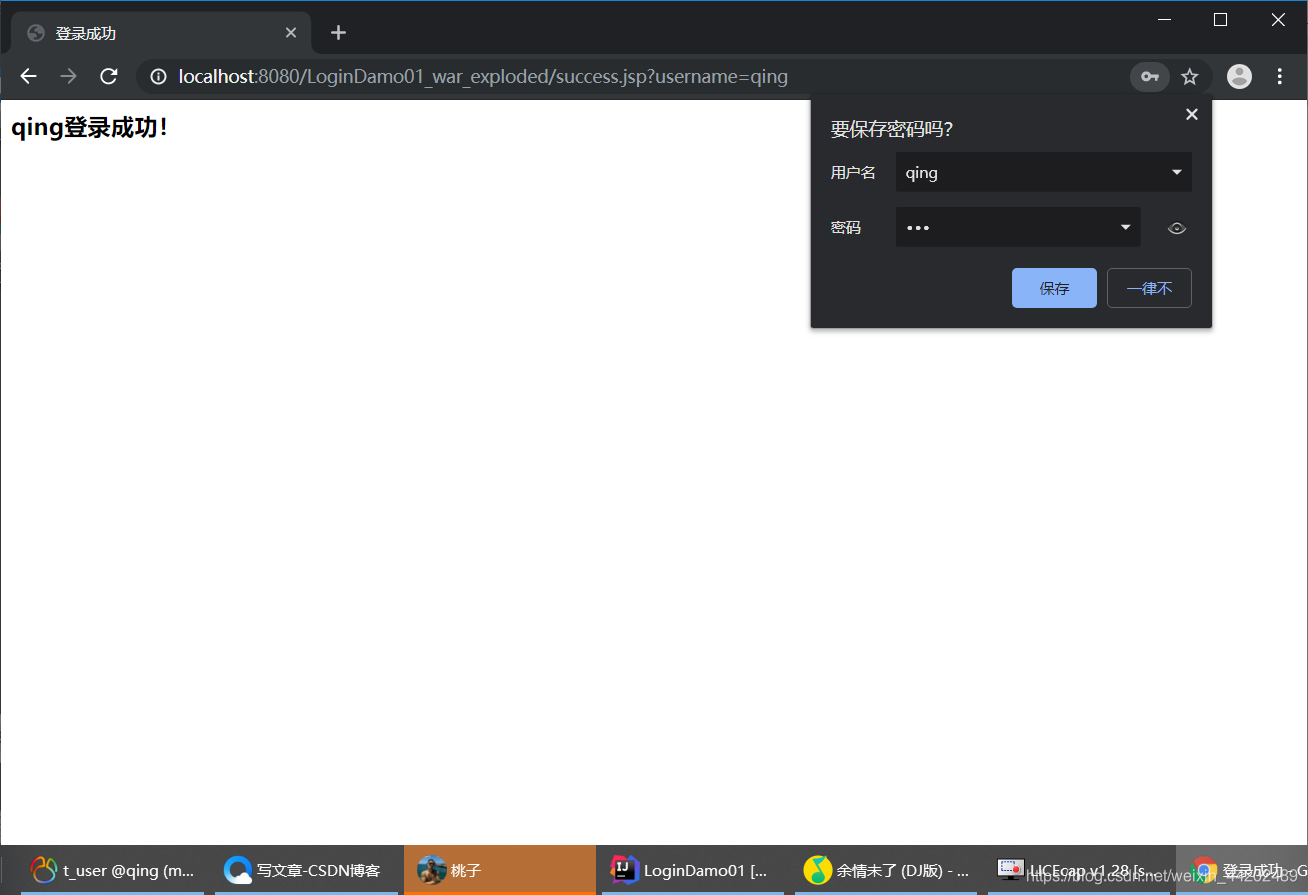Open the Chrome three-dot menu
Screen dimensions: 1308x895
pos(1280,76)
